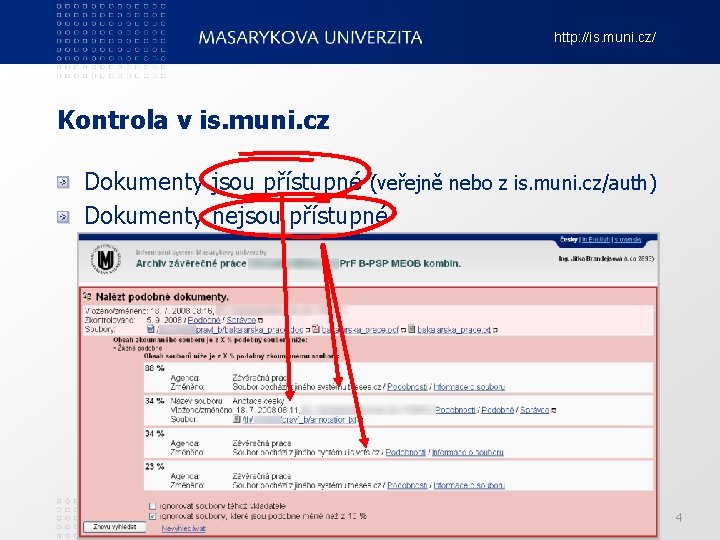Image resolution: width=720 pixels, height=540 pixels.
Task: Open Podobnosti link in the 88 % result
Action: coord(407,387)
